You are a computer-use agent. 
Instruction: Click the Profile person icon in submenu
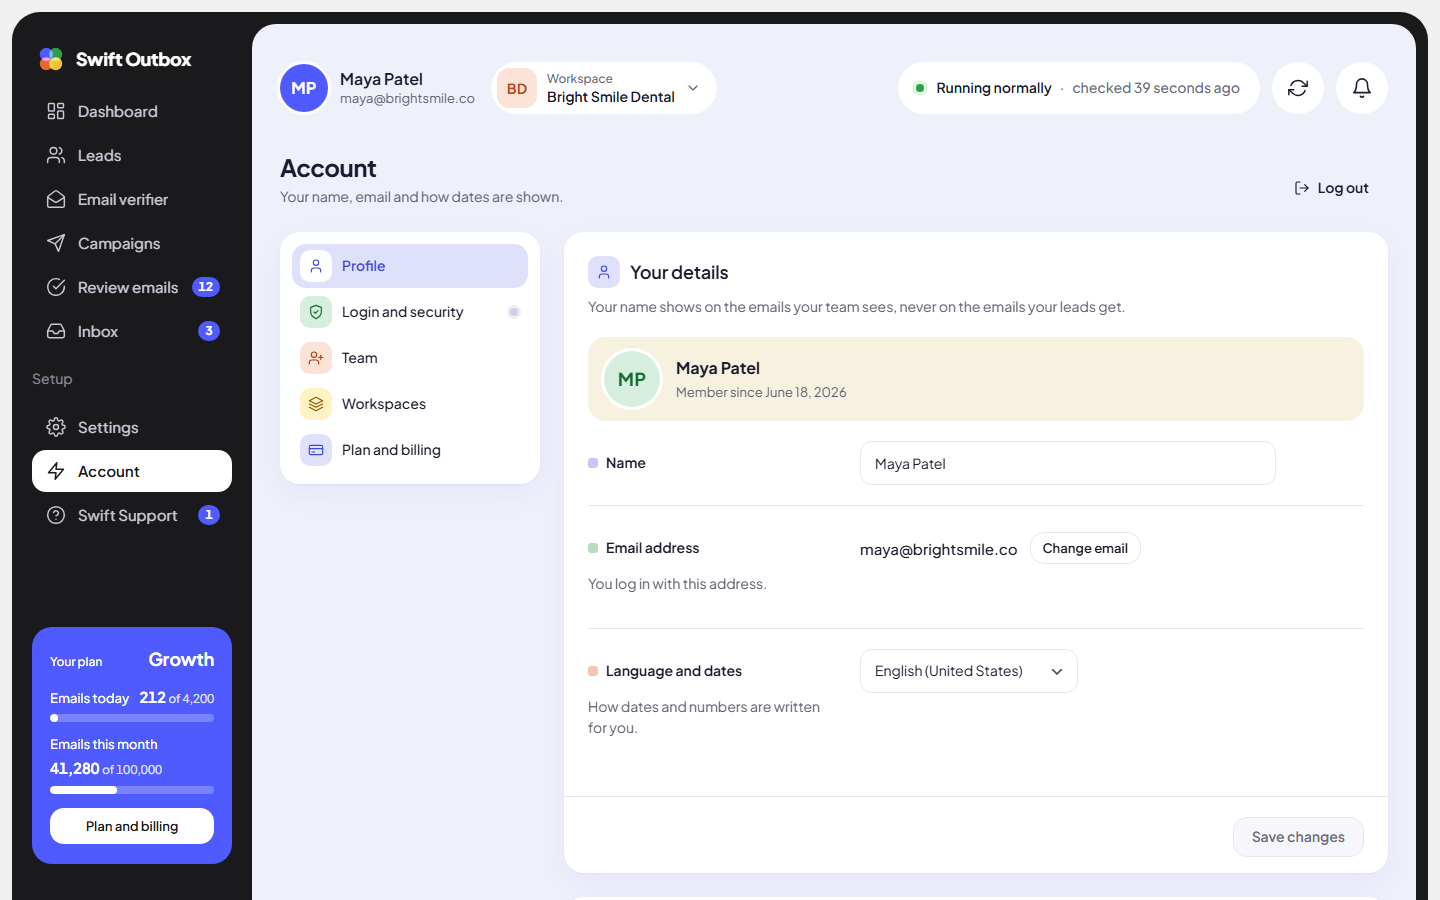[316, 266]
